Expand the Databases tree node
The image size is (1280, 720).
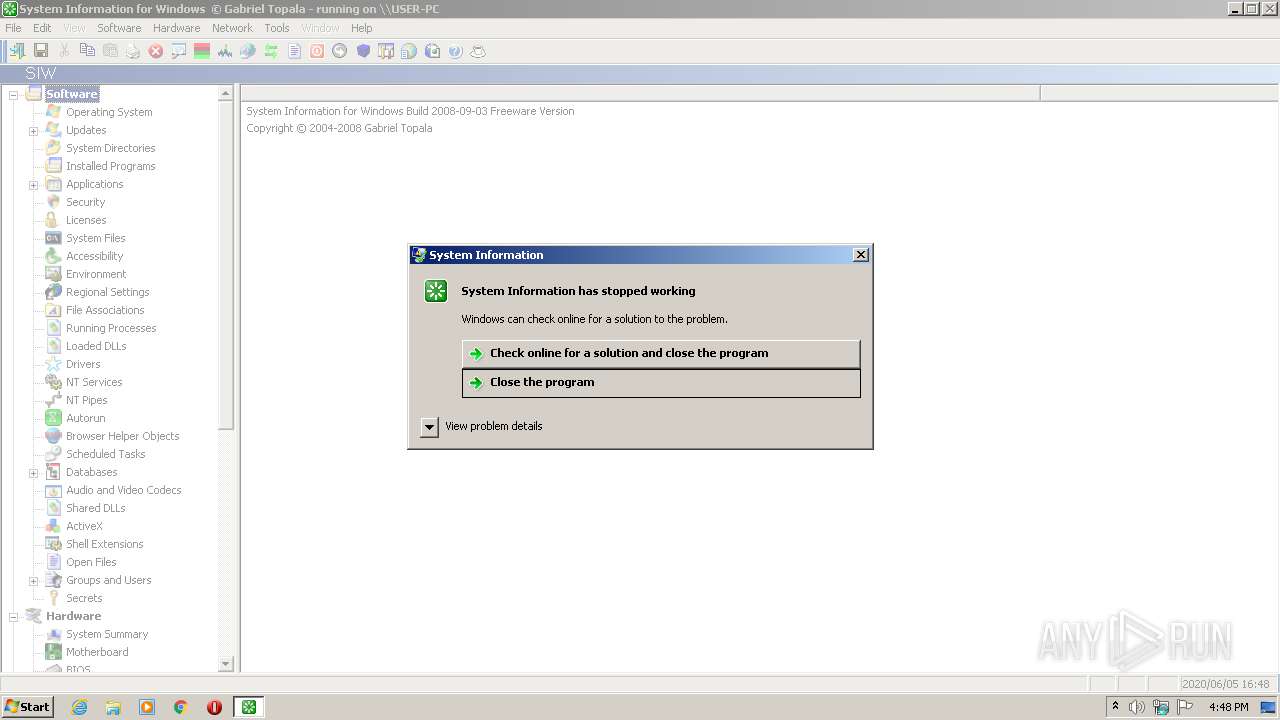tap(33, 473)
